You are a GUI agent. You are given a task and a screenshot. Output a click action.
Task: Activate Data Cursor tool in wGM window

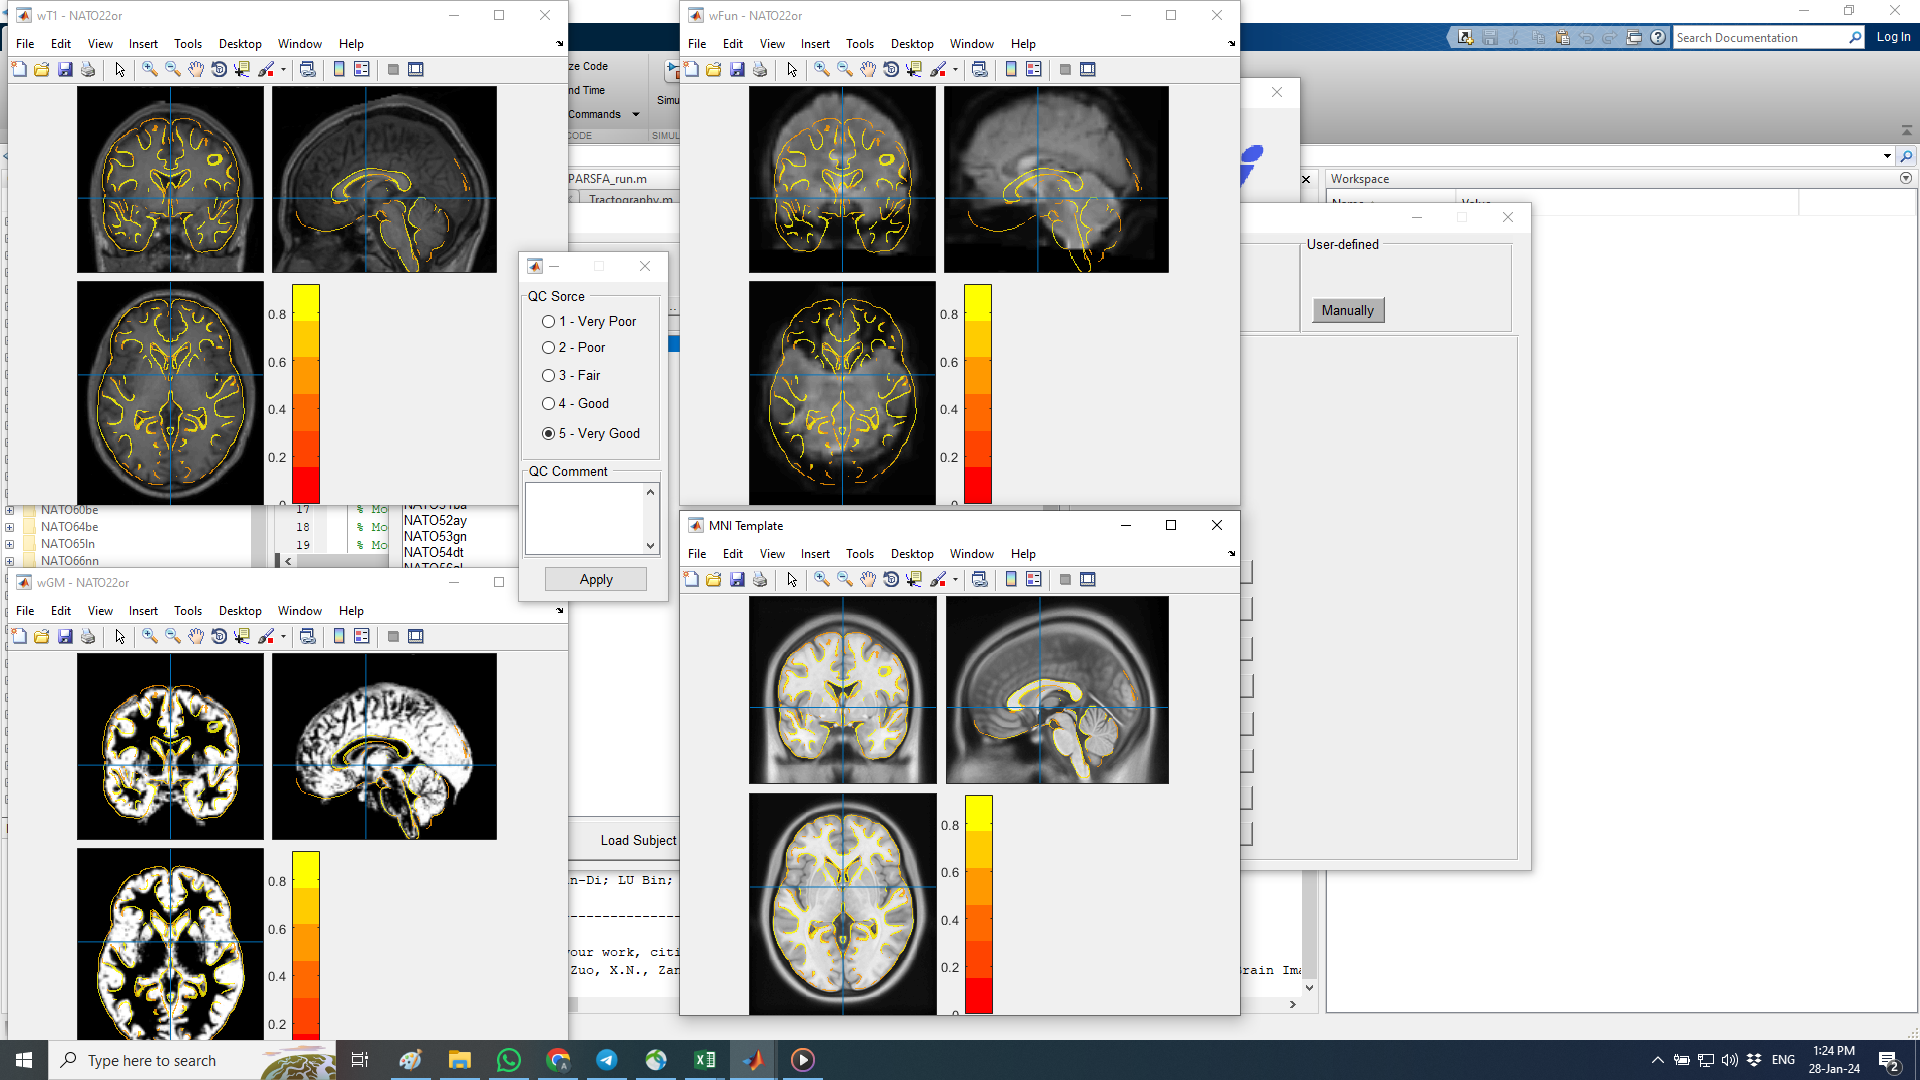(x=242, y=636)
